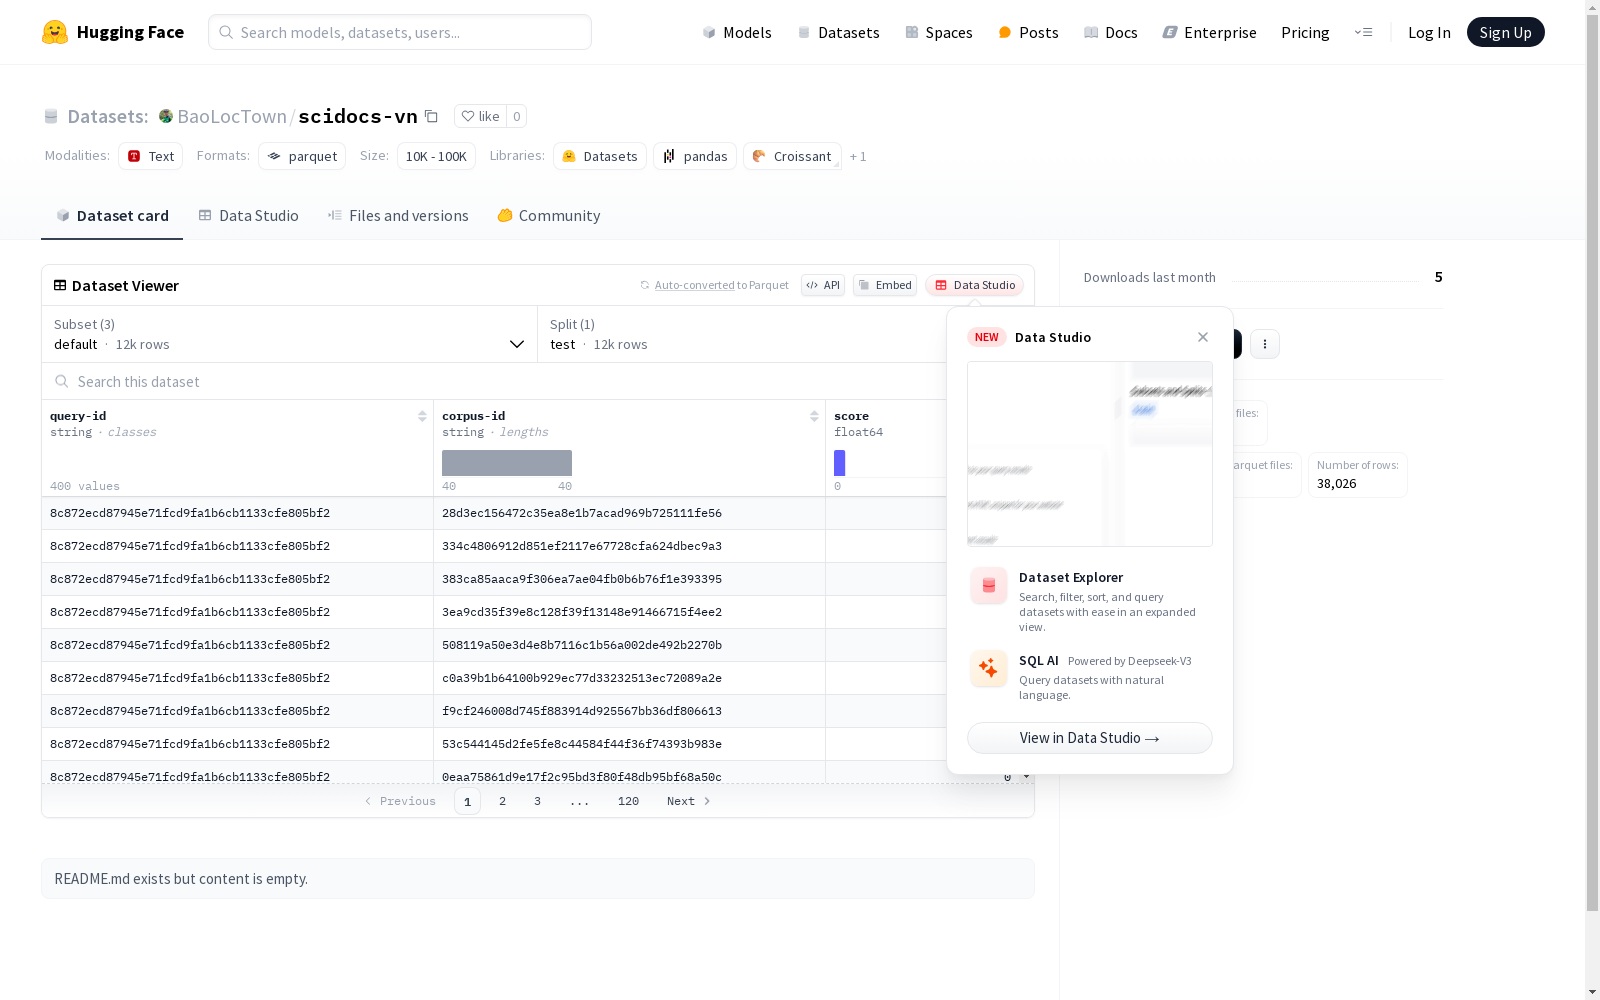Open the Data Studio tab
The image size is (1600, 1000).
pyautogui.click(x=249, y=216)
